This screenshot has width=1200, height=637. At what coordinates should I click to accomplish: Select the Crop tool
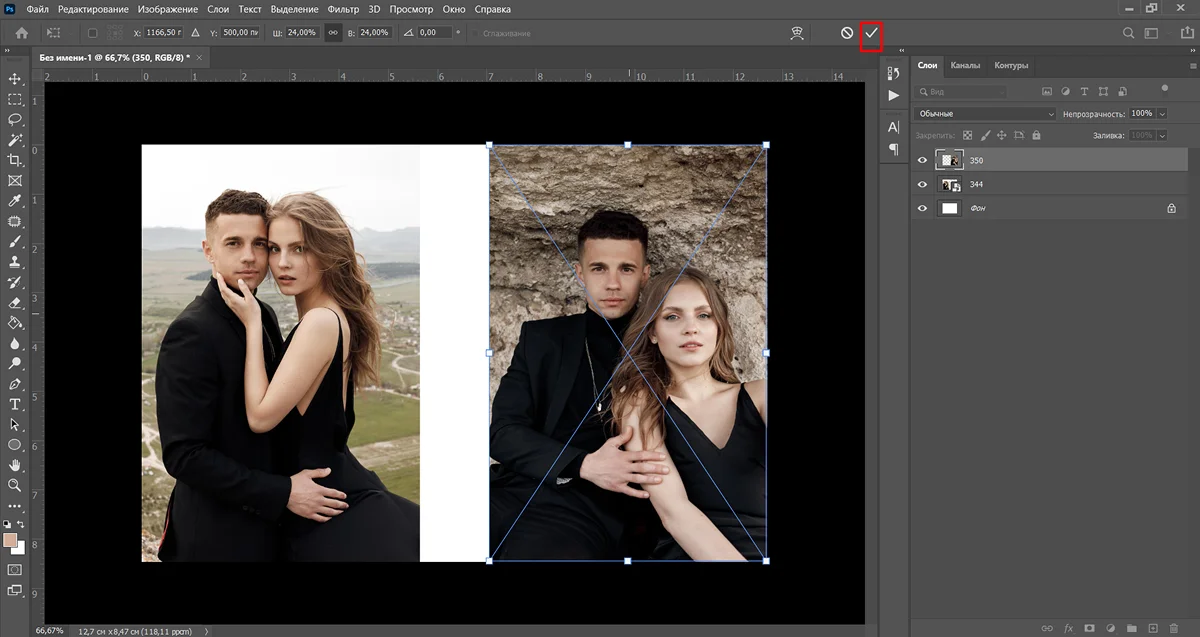pyautogui.click(x=15, y=160)
